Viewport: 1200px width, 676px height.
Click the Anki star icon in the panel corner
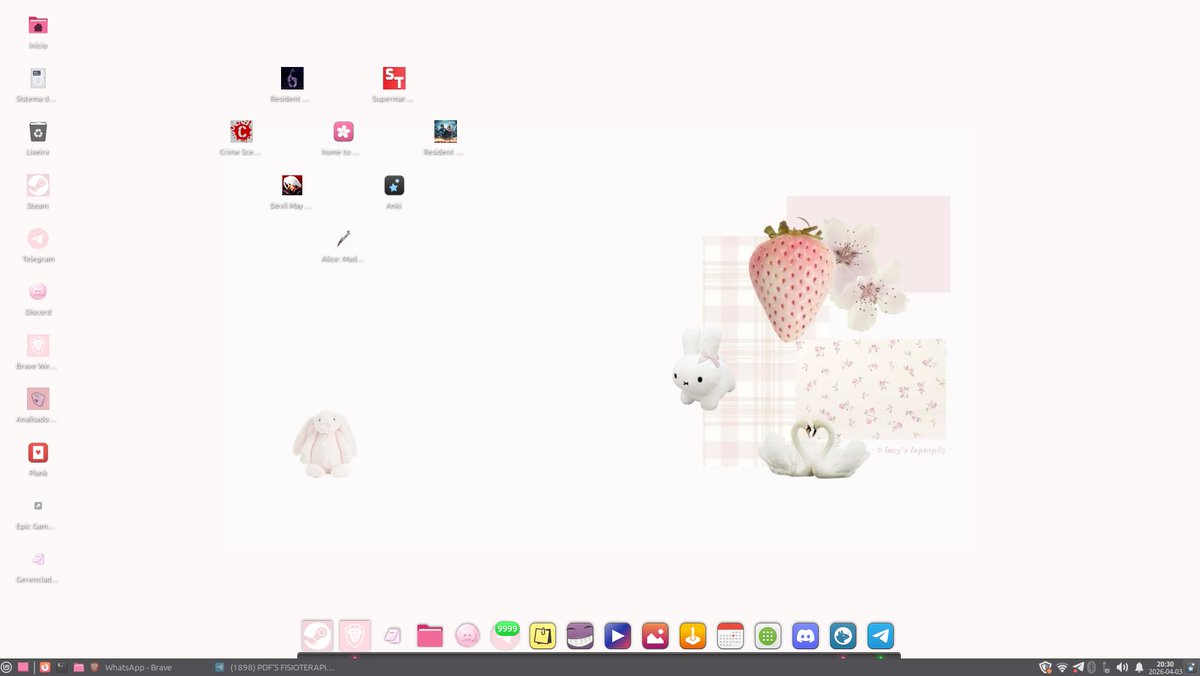[x=1189, y=667]
